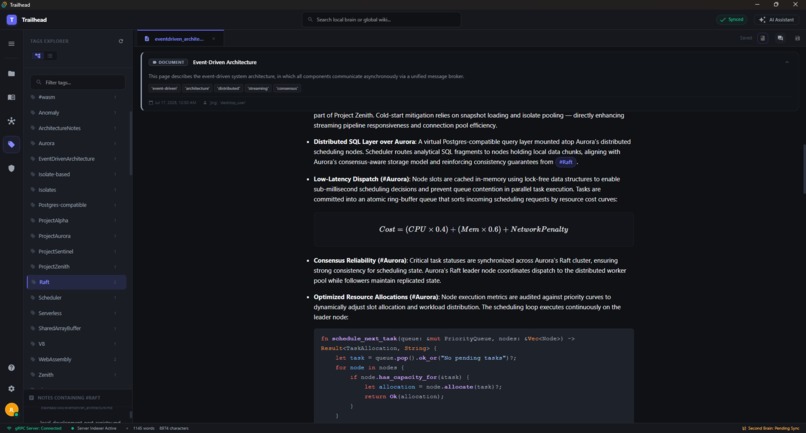Image resolution: width=806 pixels, height=433 pixels.
Task: Click the gRPC Server Connected status
Action: coord(34,428)
